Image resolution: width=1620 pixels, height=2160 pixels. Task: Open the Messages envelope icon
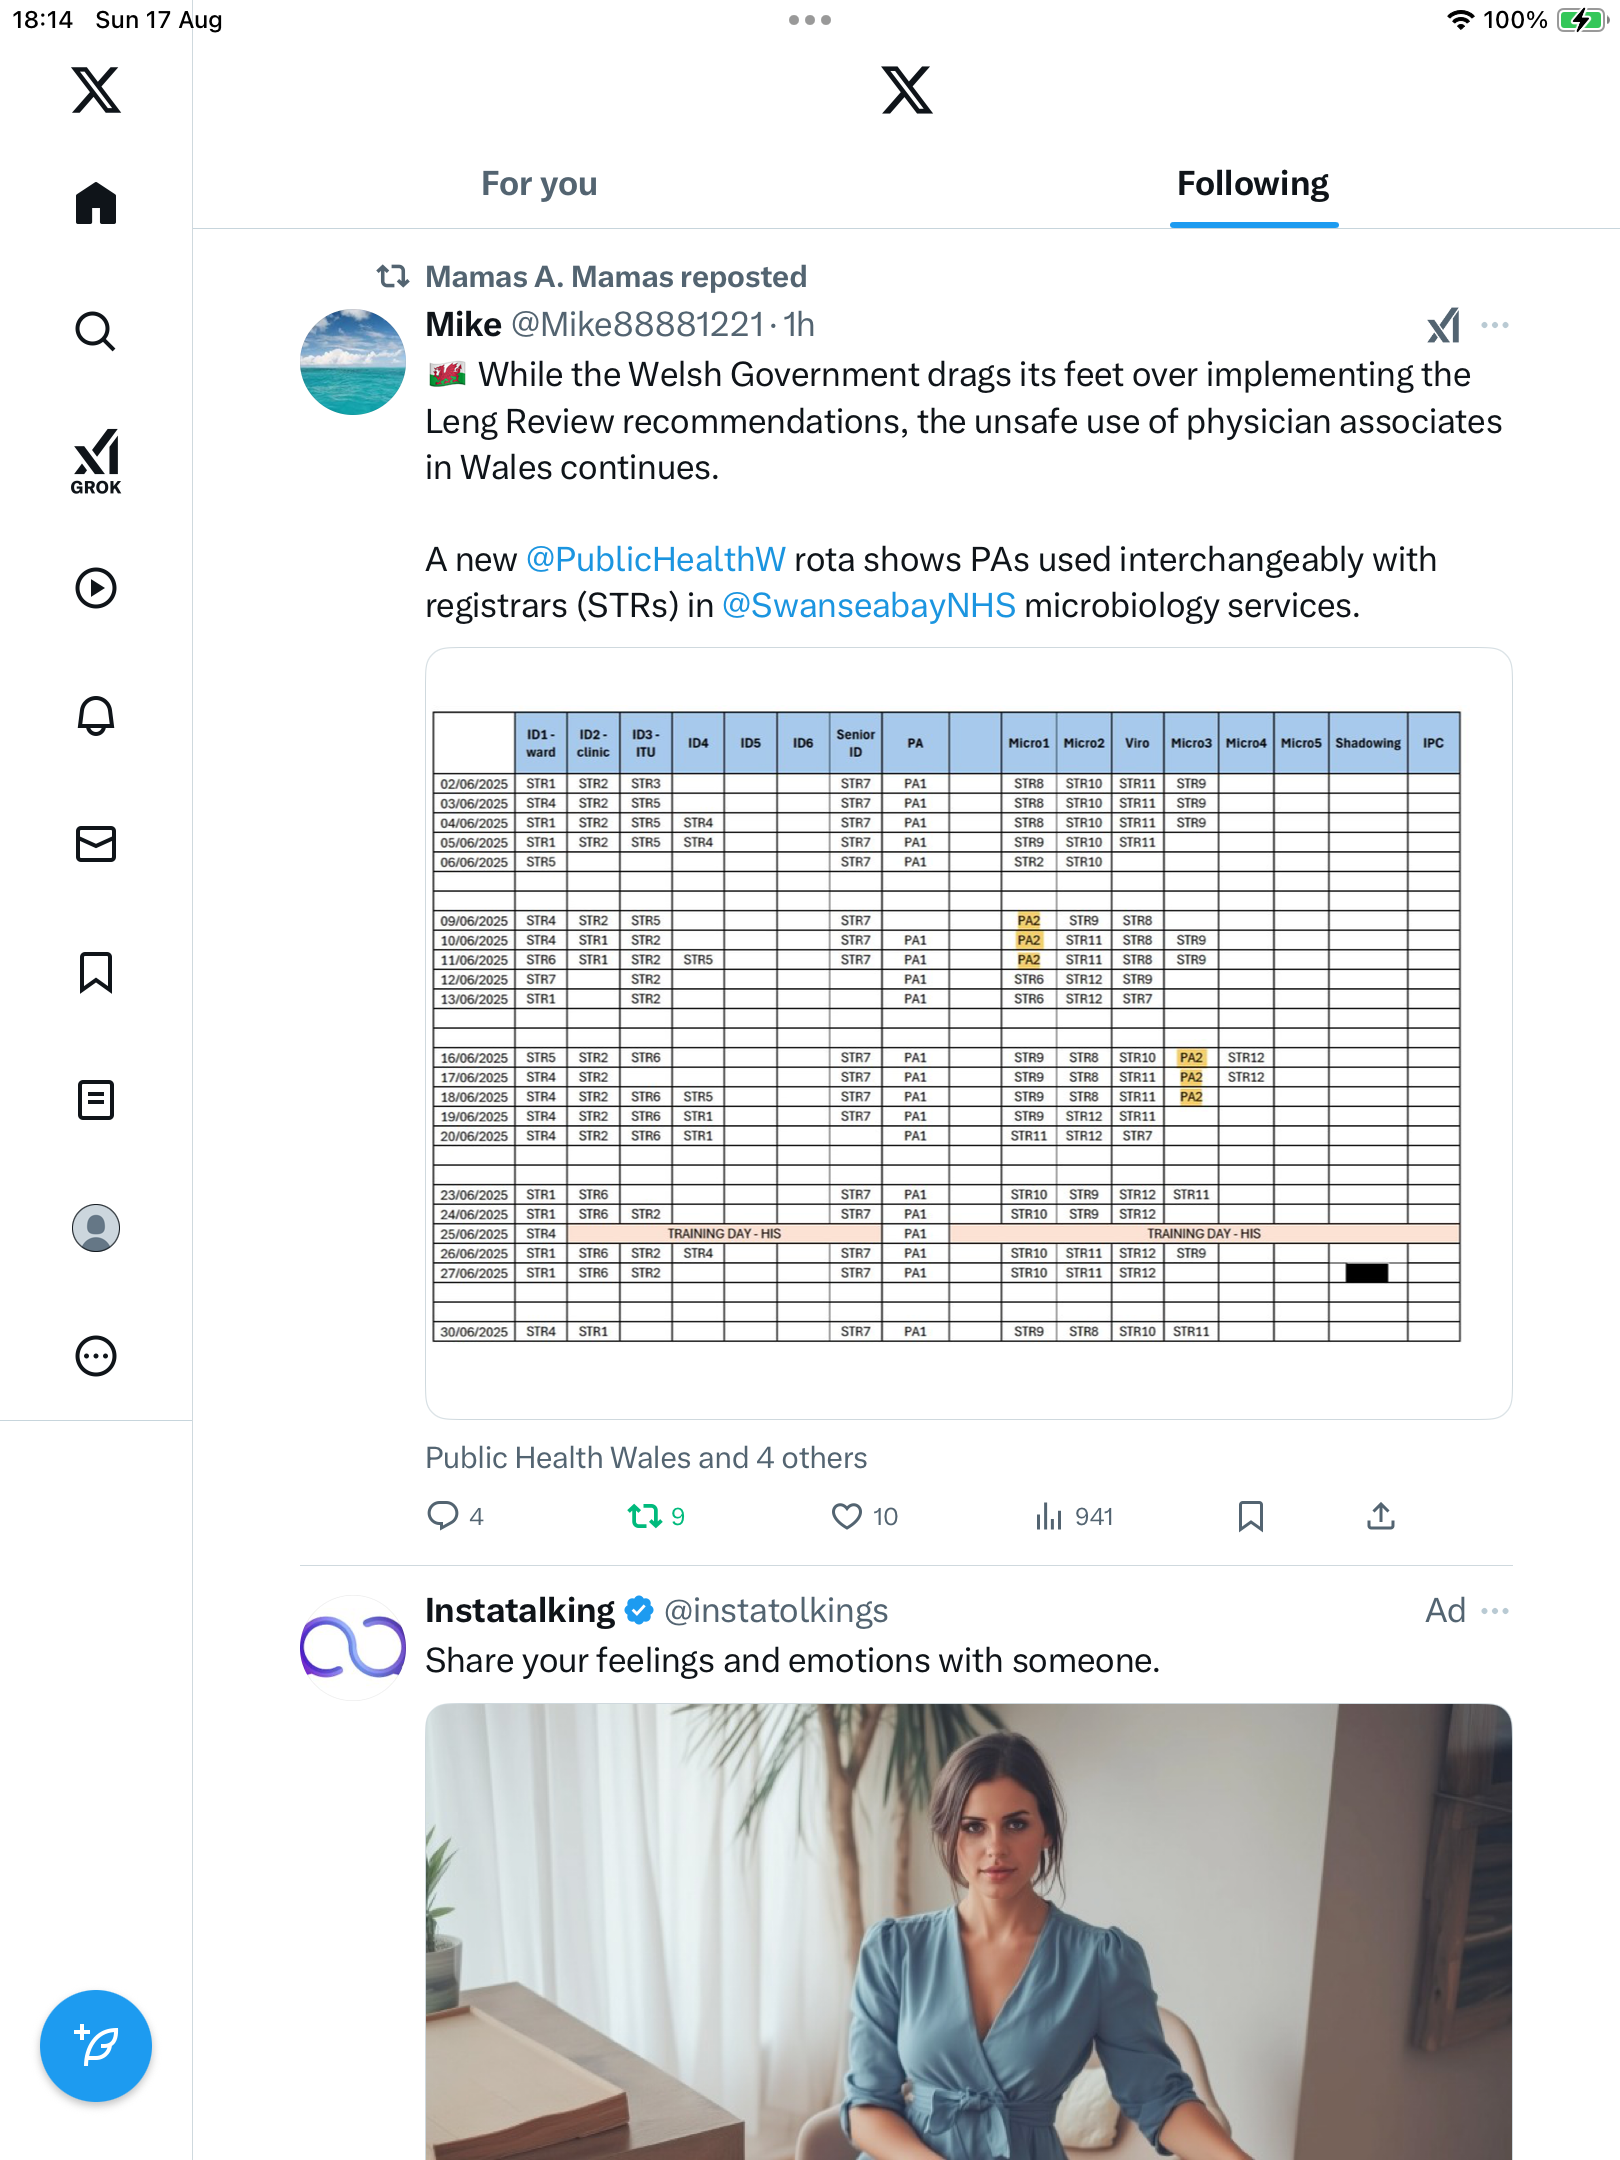96,844
